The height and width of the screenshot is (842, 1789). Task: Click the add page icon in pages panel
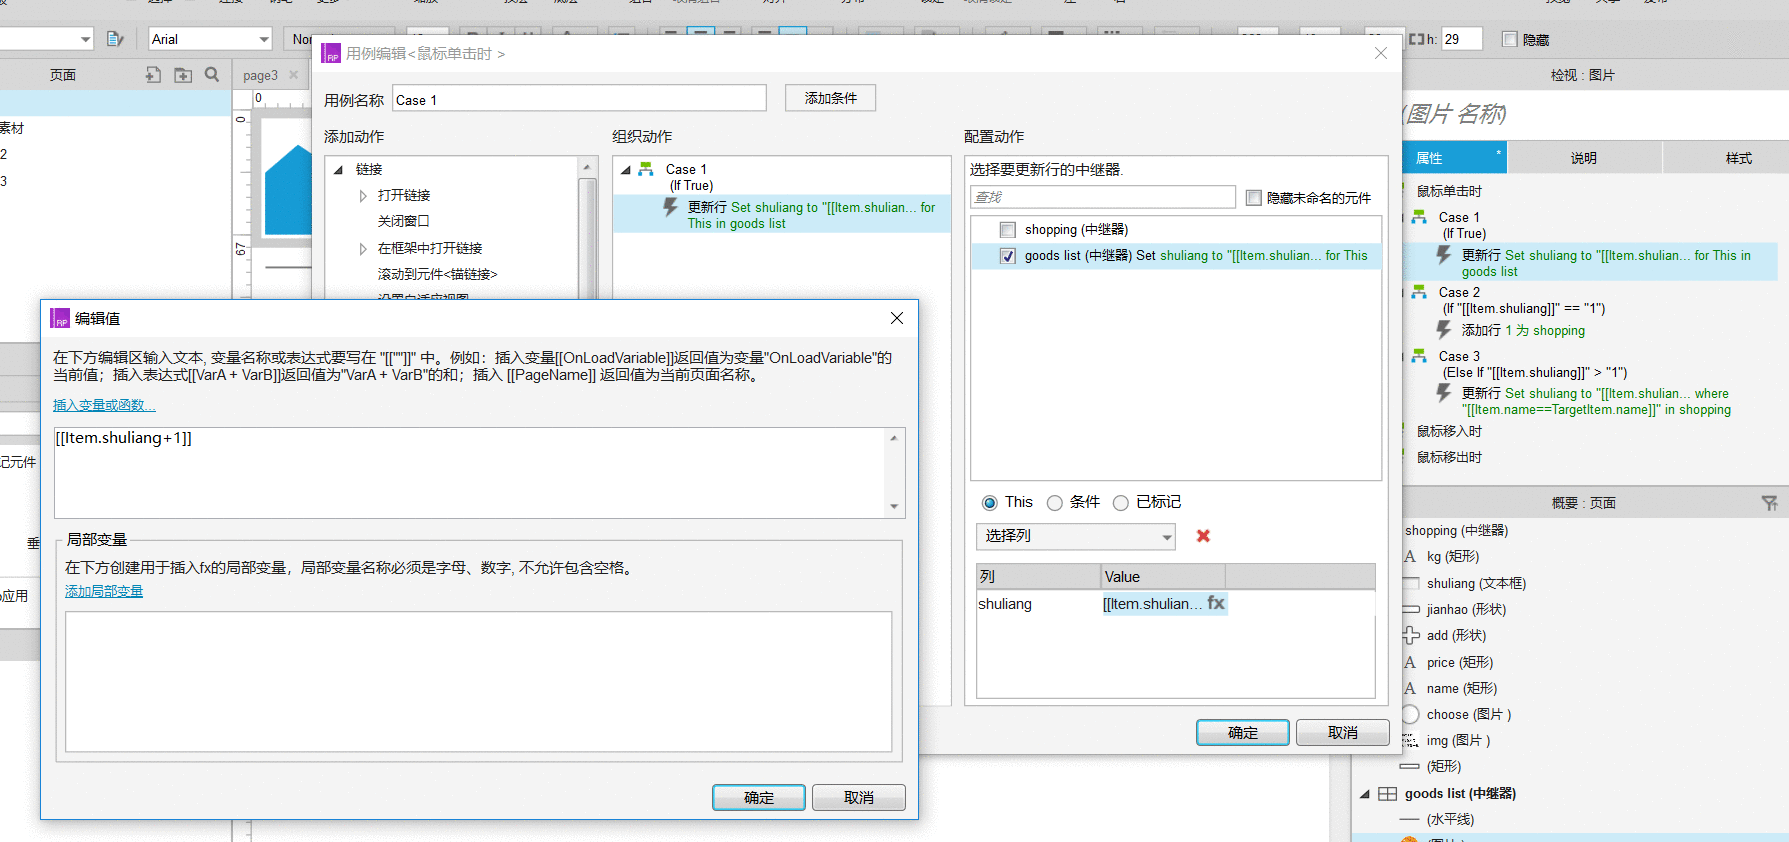click(x=153, y=75)
